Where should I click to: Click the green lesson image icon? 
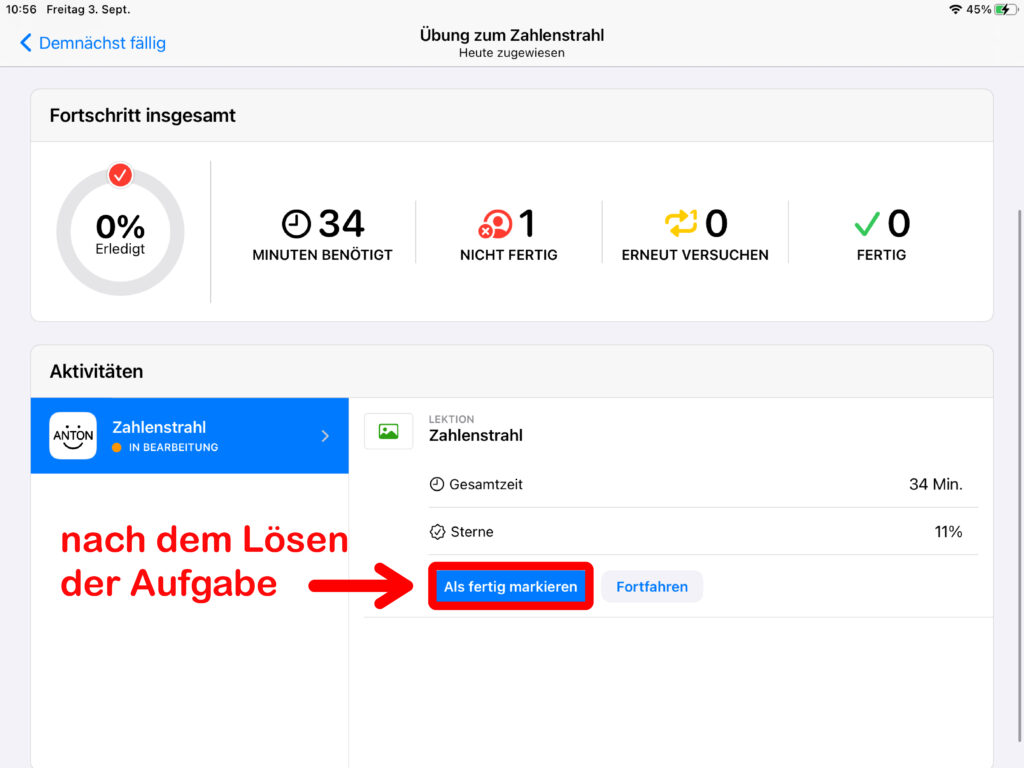(x=388, y=431)
